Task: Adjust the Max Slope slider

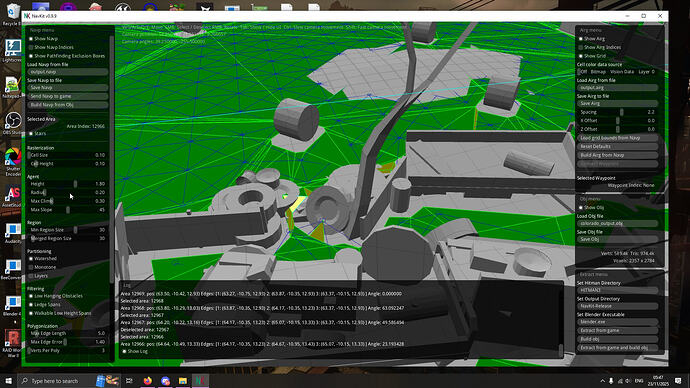Action: 67,210
